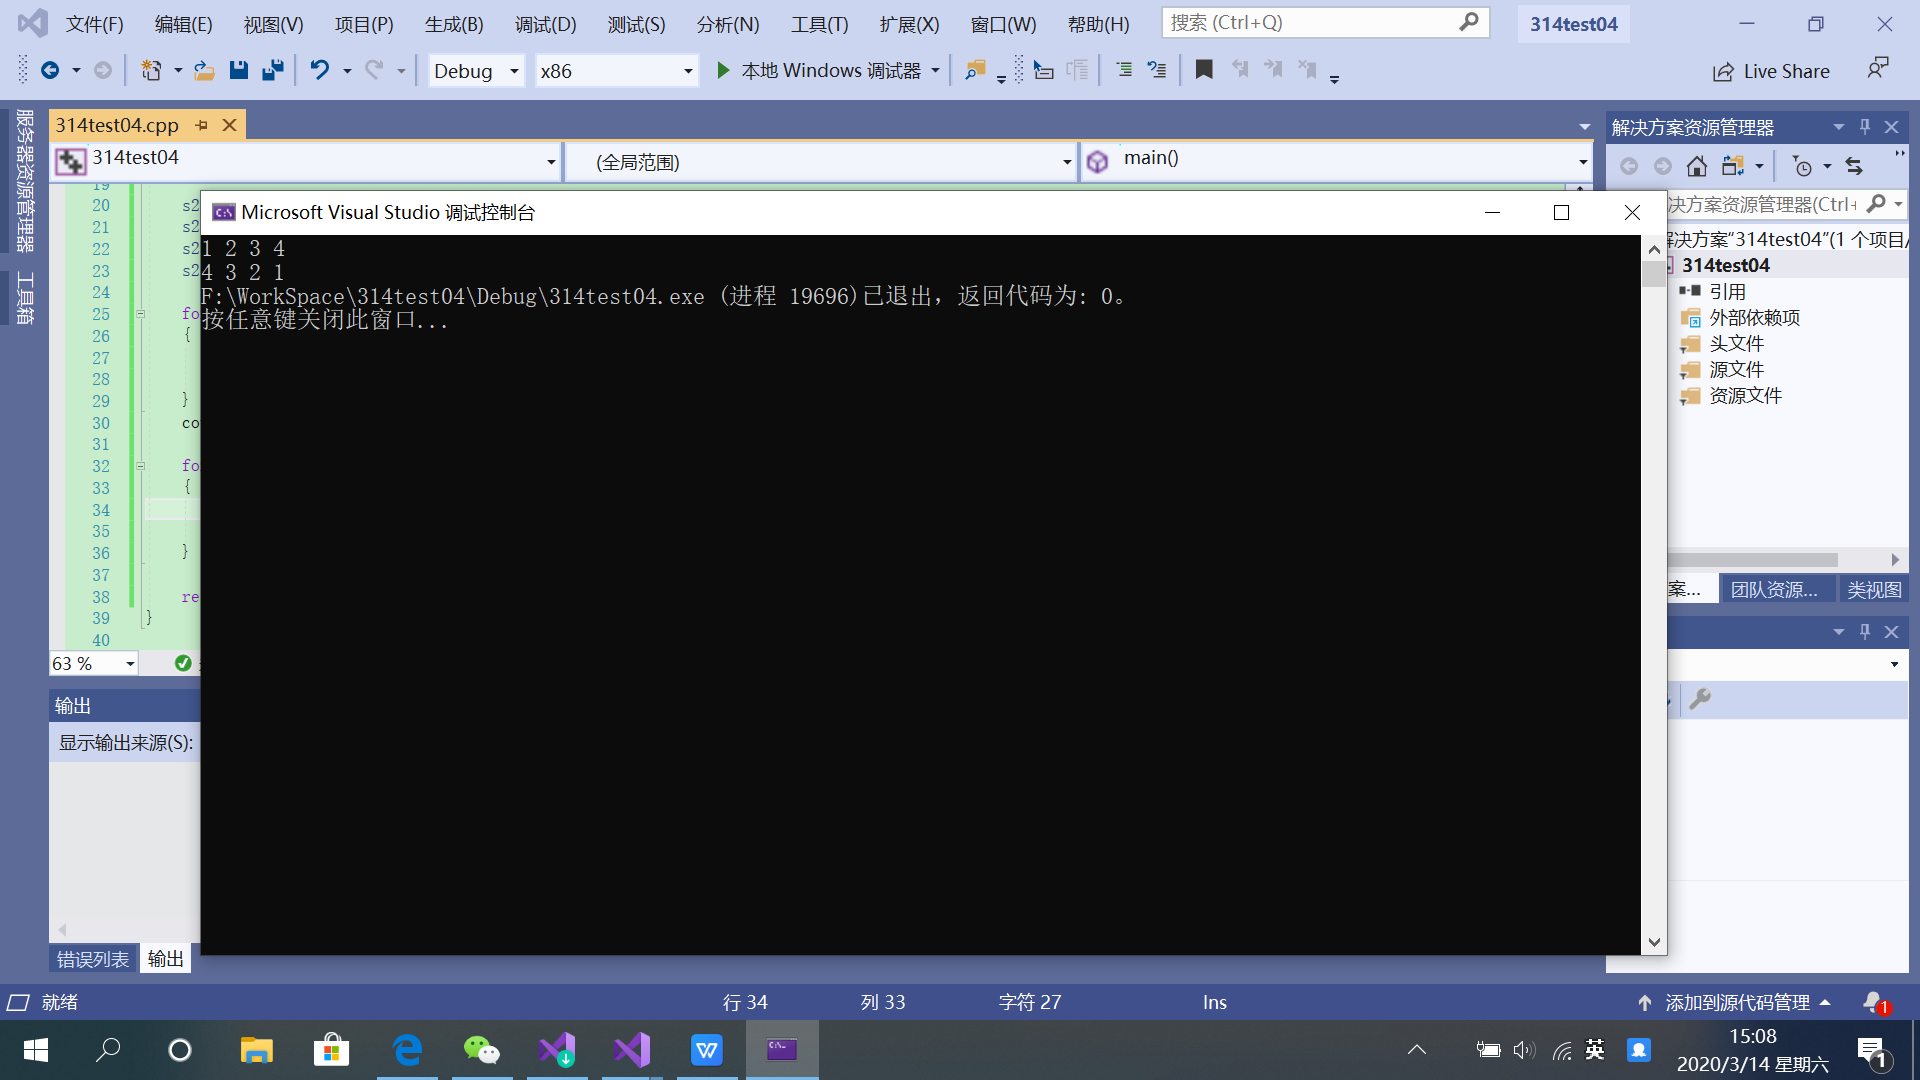Toggle auto-hide pin of Solution Explorer panel

(x=1865, y=127)
